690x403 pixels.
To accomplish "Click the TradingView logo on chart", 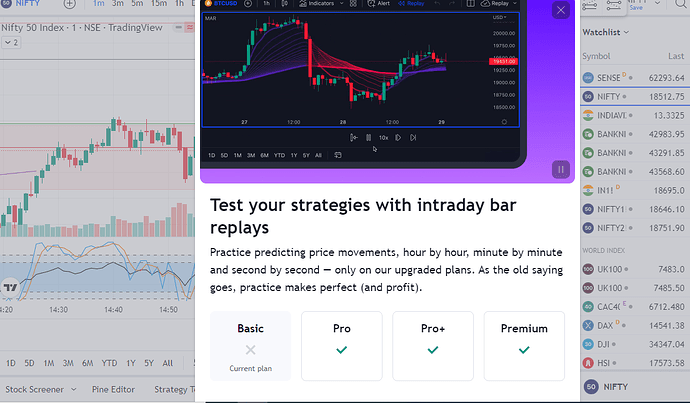I will click(10, 288).
